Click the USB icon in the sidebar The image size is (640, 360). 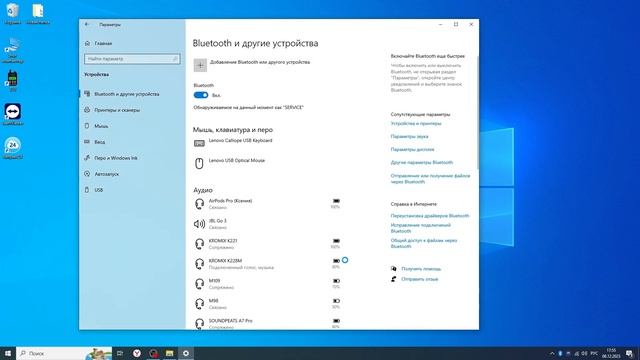coord(87,190)
